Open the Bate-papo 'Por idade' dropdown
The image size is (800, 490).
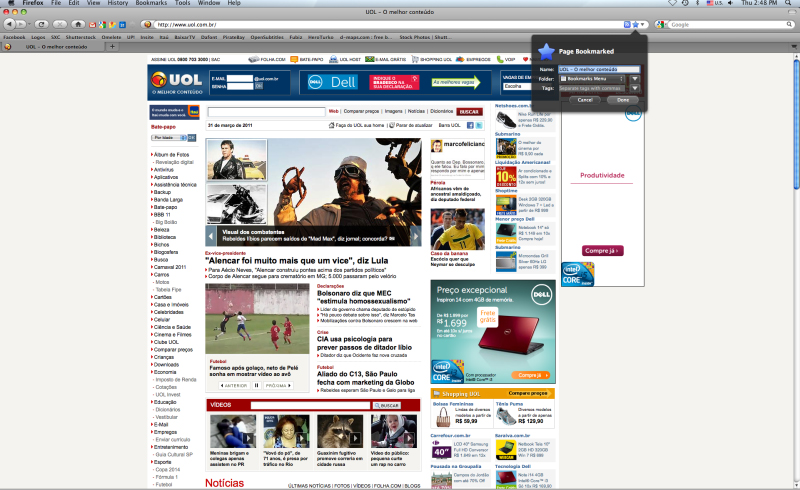coord(169,138)
